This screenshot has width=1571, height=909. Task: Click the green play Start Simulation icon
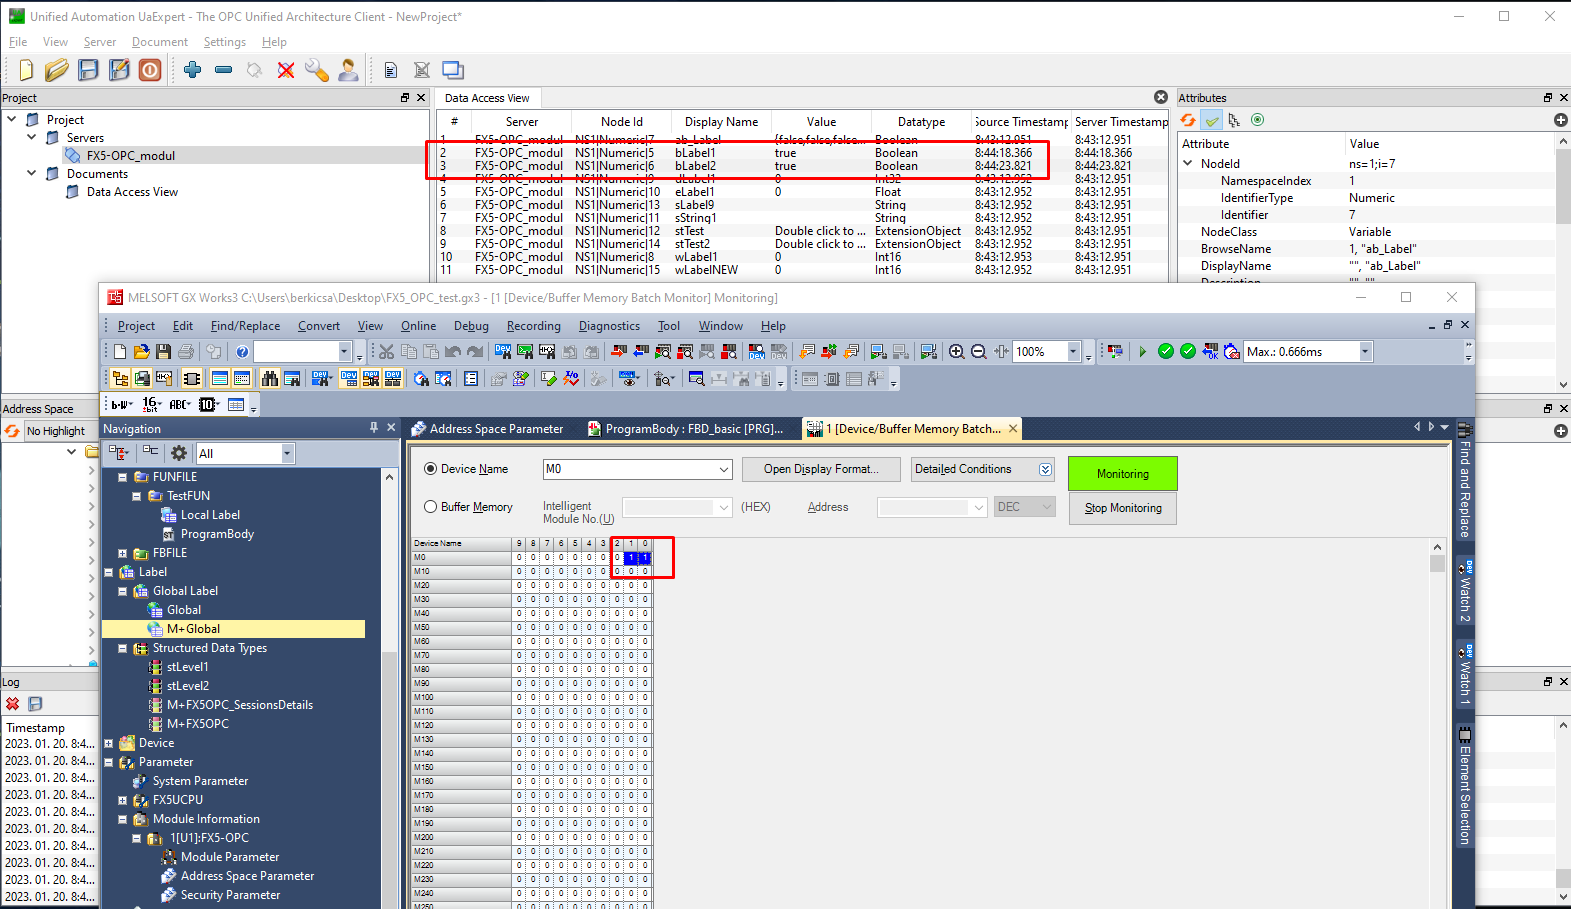click(1142, 352)
